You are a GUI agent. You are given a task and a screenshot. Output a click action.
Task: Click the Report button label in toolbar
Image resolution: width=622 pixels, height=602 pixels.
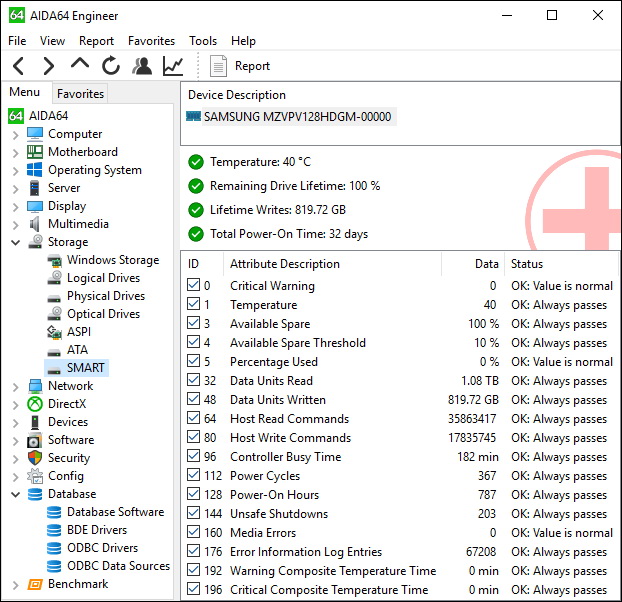pyautogui.click(x=252, y=66)
